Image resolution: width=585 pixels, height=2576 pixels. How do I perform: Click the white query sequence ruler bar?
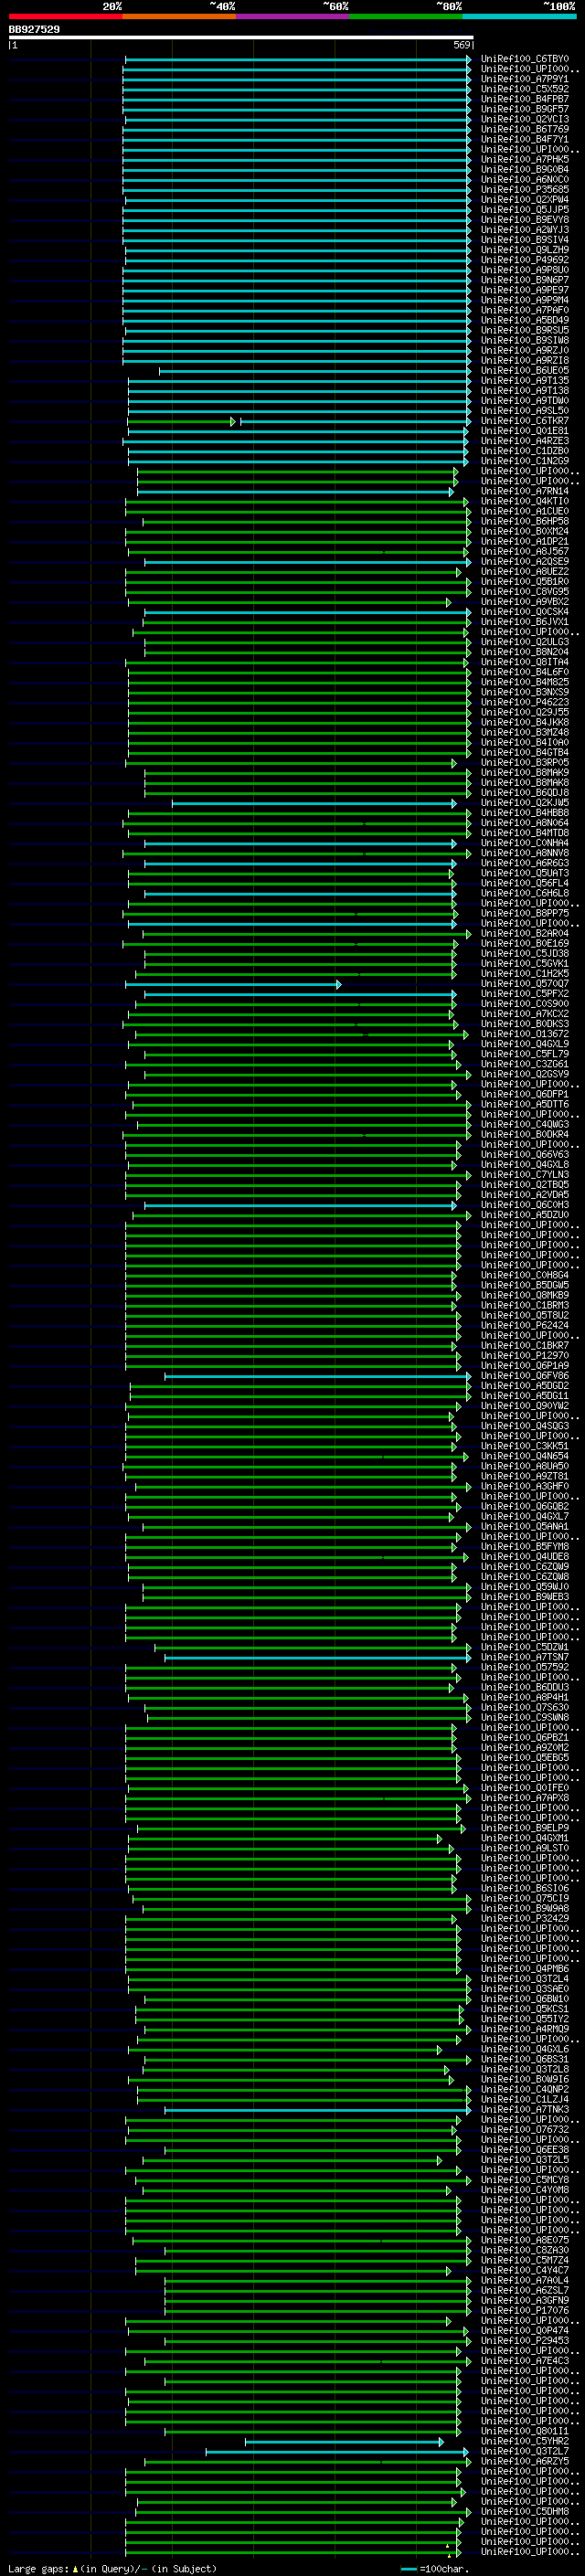(x=241, y=38)
